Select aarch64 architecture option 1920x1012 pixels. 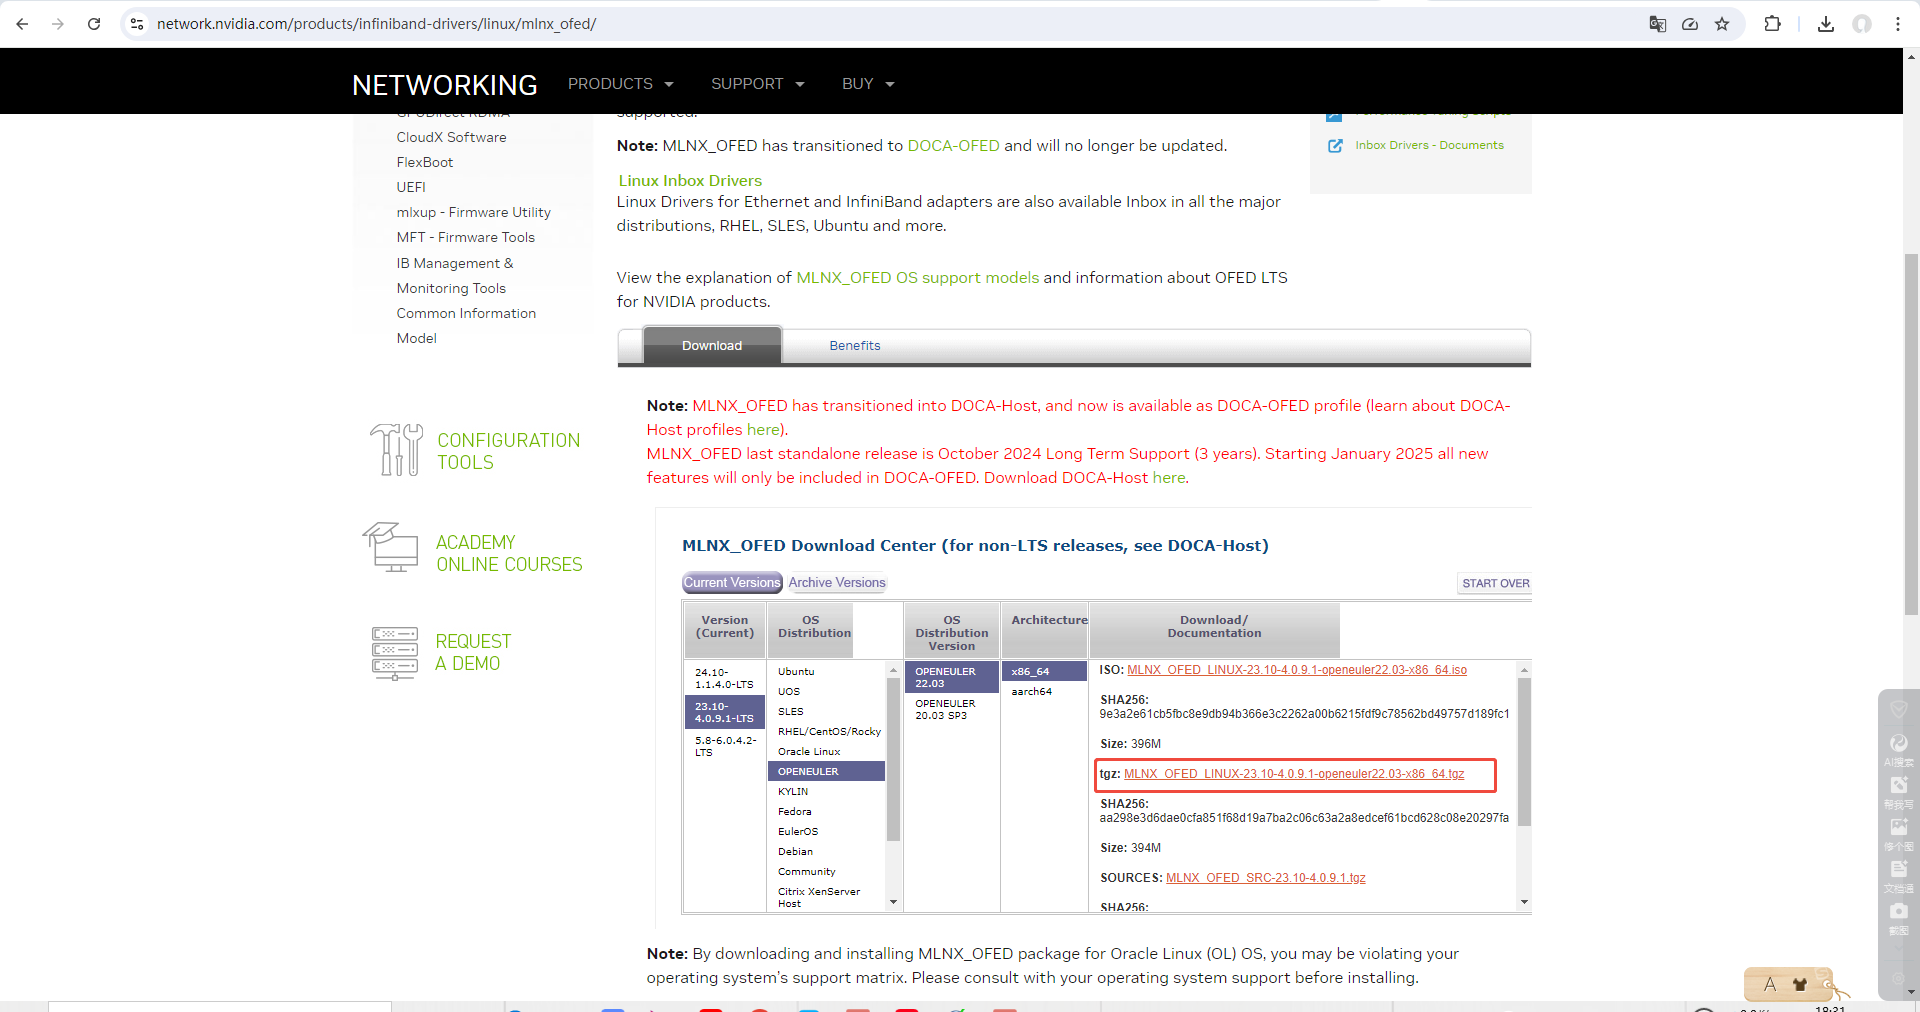pyautogui.click(x=1031, y=692)
